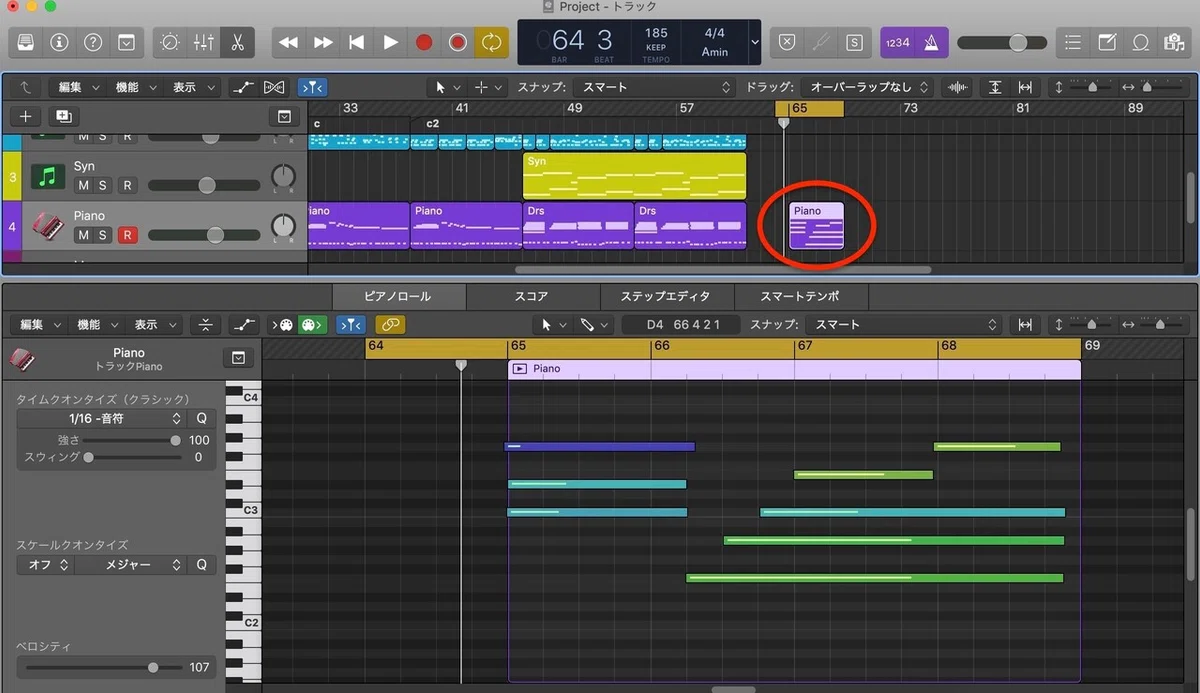The width and height of the screenshot is (1200, 693).
Task: Open the Note Pads icon
Action: click(x=1107, y=42)
